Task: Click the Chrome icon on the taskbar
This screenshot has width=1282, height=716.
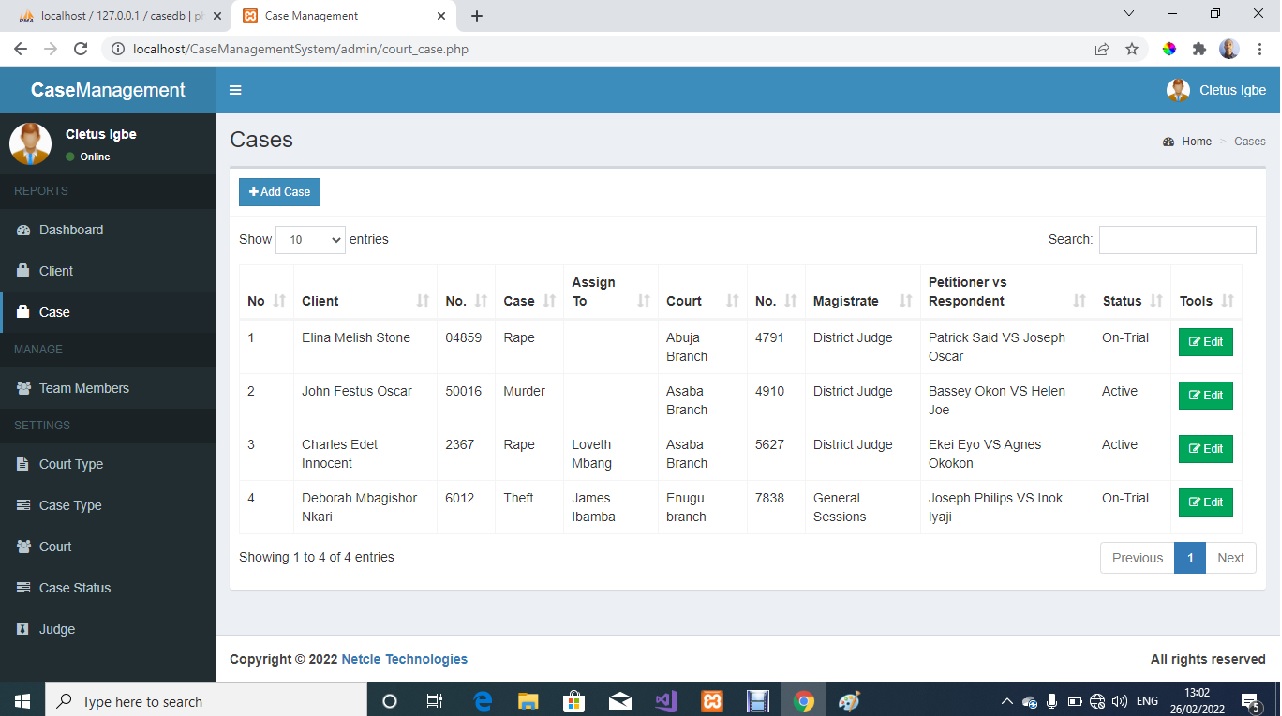Action: [x=804, y=700]
